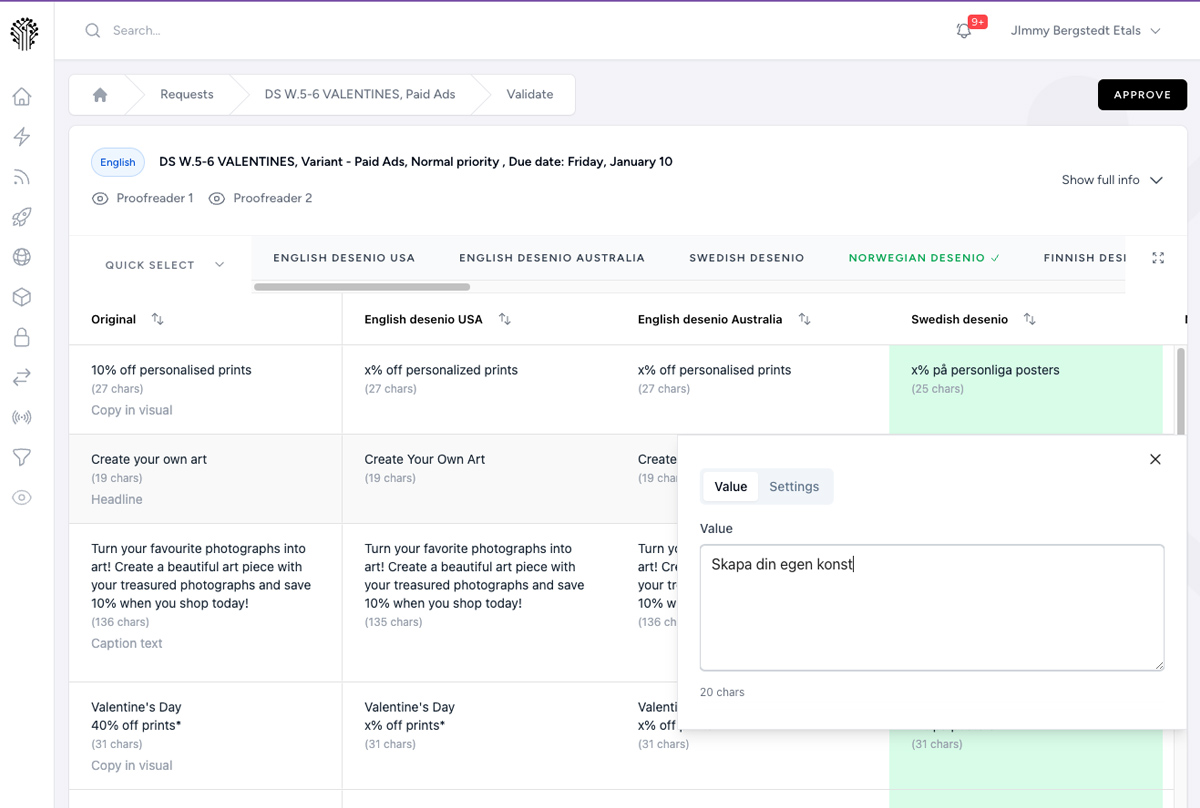Open the cube sidebar icon
The height and width of the screenshot is (808, 1200).
pyautogui.click(x=22, y=297)
